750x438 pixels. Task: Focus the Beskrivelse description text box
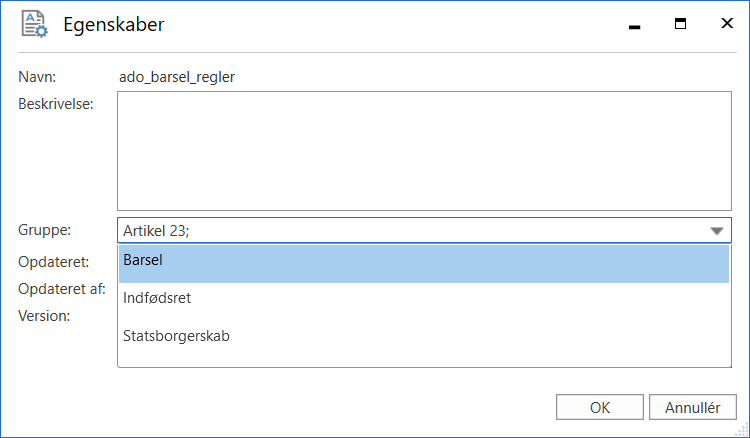click(424, 151)
